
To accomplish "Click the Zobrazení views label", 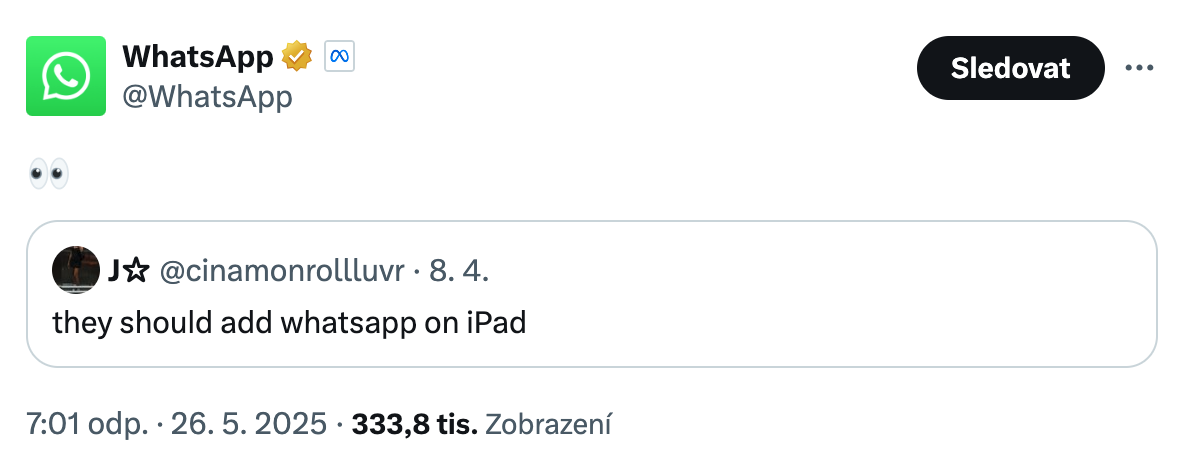I will pyautogui.click(x=547, y=425).
